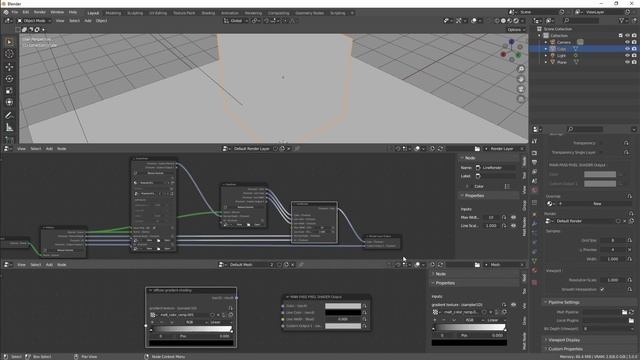Toggle Smooth Interpolation checkbox
This screenshot has width=640, height=360.
pos(602,289)
